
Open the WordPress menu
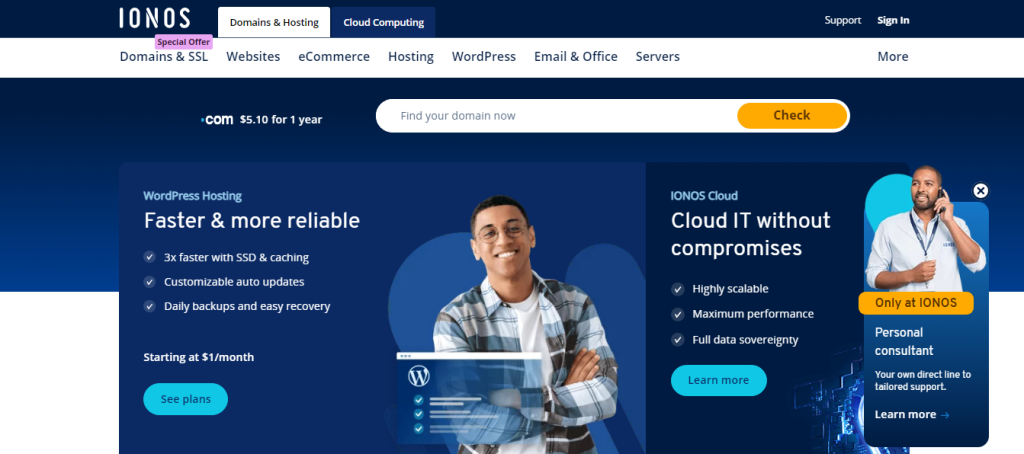(484, 57)
